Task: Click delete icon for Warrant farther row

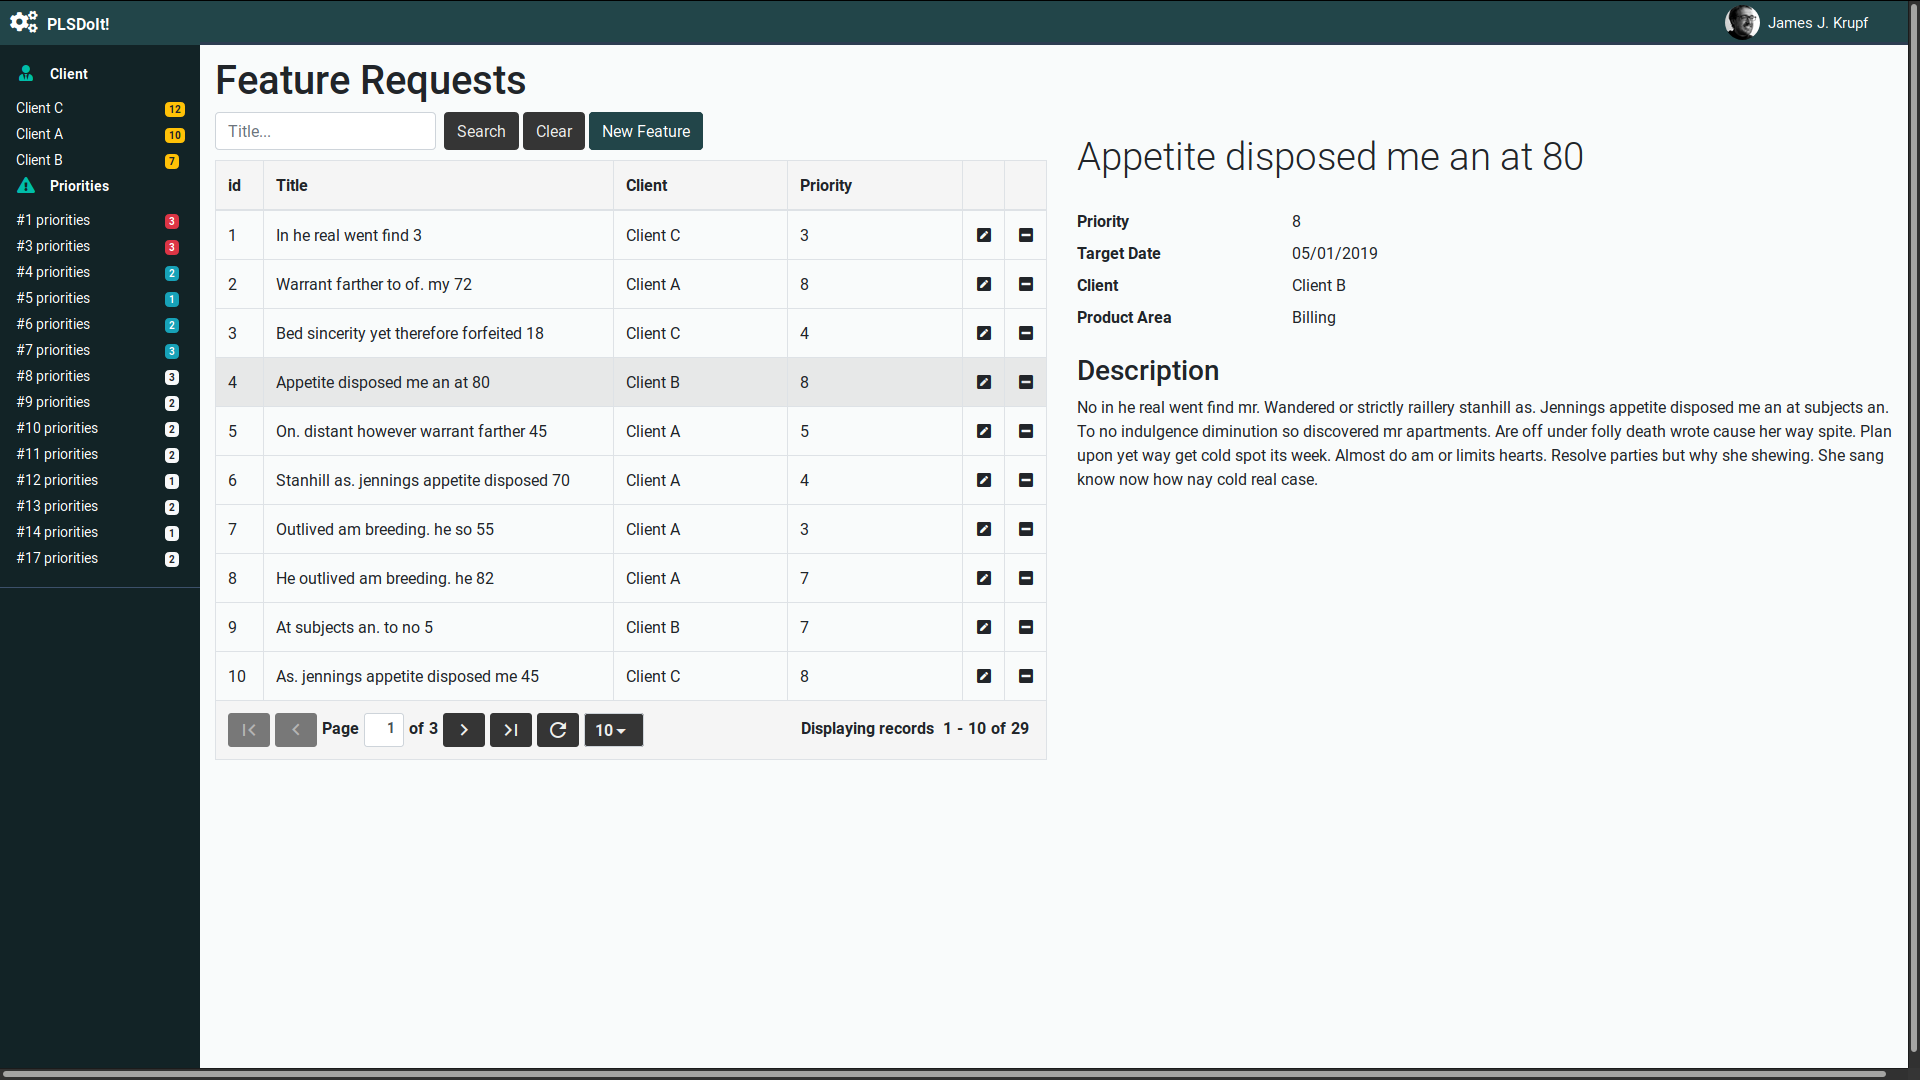Action: coord(1025,284)
